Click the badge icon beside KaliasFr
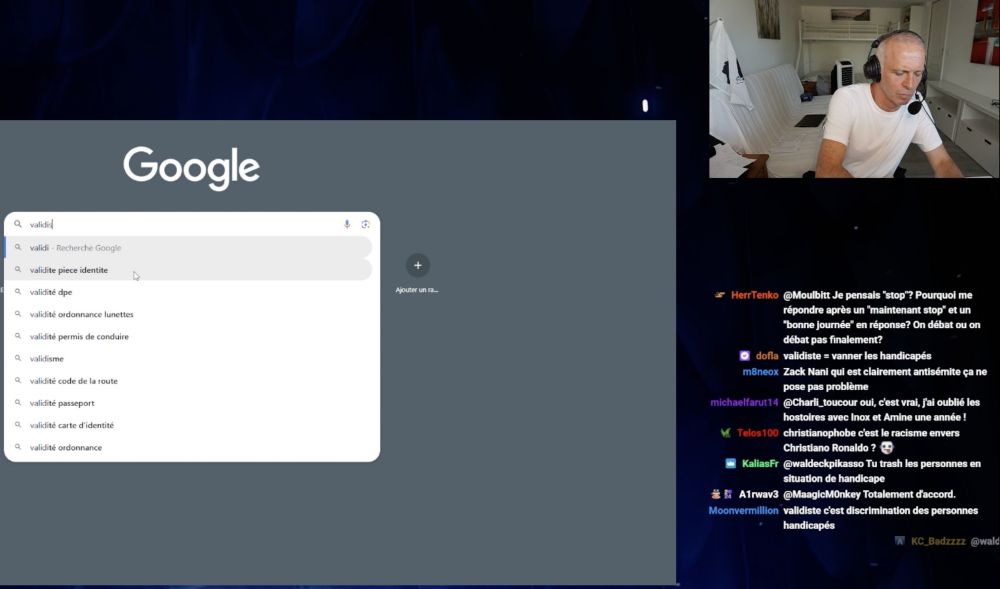This screenshot has width=1000, height=589. [731, 463]
